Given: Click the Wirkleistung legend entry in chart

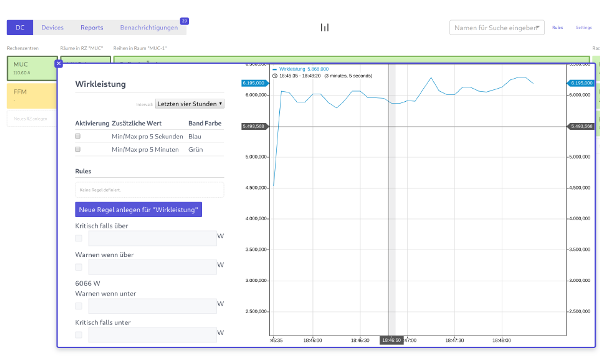Looking at the screenshot, I should click(x=301, y=69).
